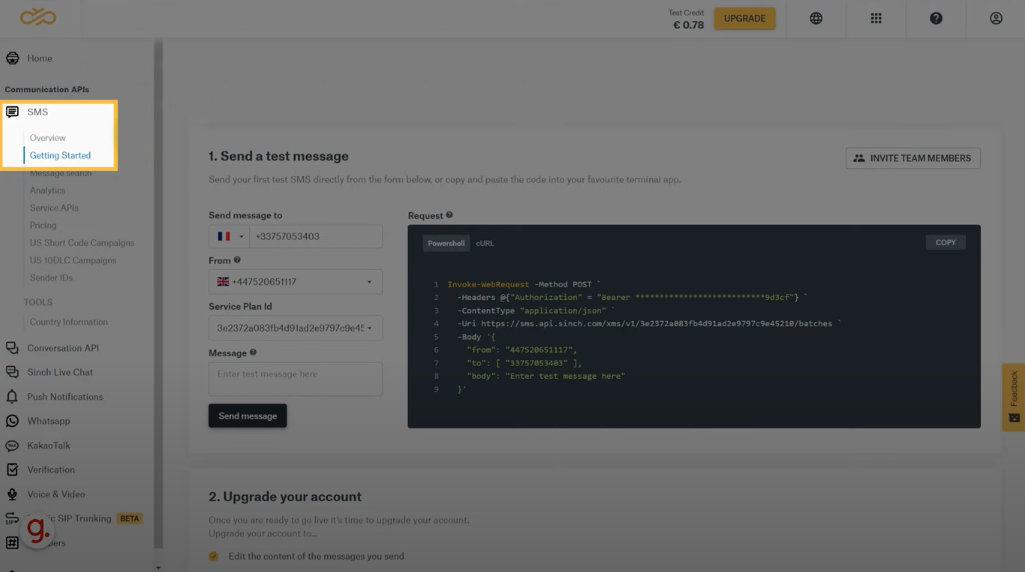Viewport: 1025px width, 572px height.
Task: Switch to the Powershell tab
Action: tap(446, 243)
